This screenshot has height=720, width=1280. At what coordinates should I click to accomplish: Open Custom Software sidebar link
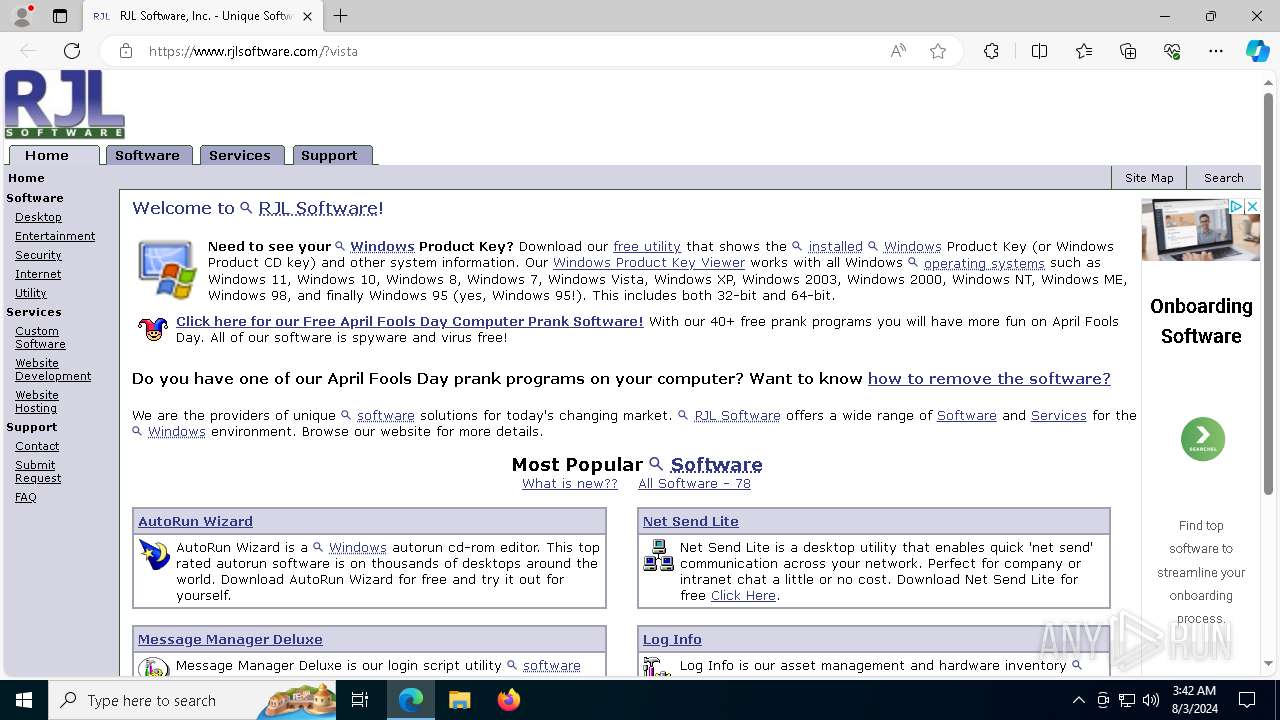(40, 337)
